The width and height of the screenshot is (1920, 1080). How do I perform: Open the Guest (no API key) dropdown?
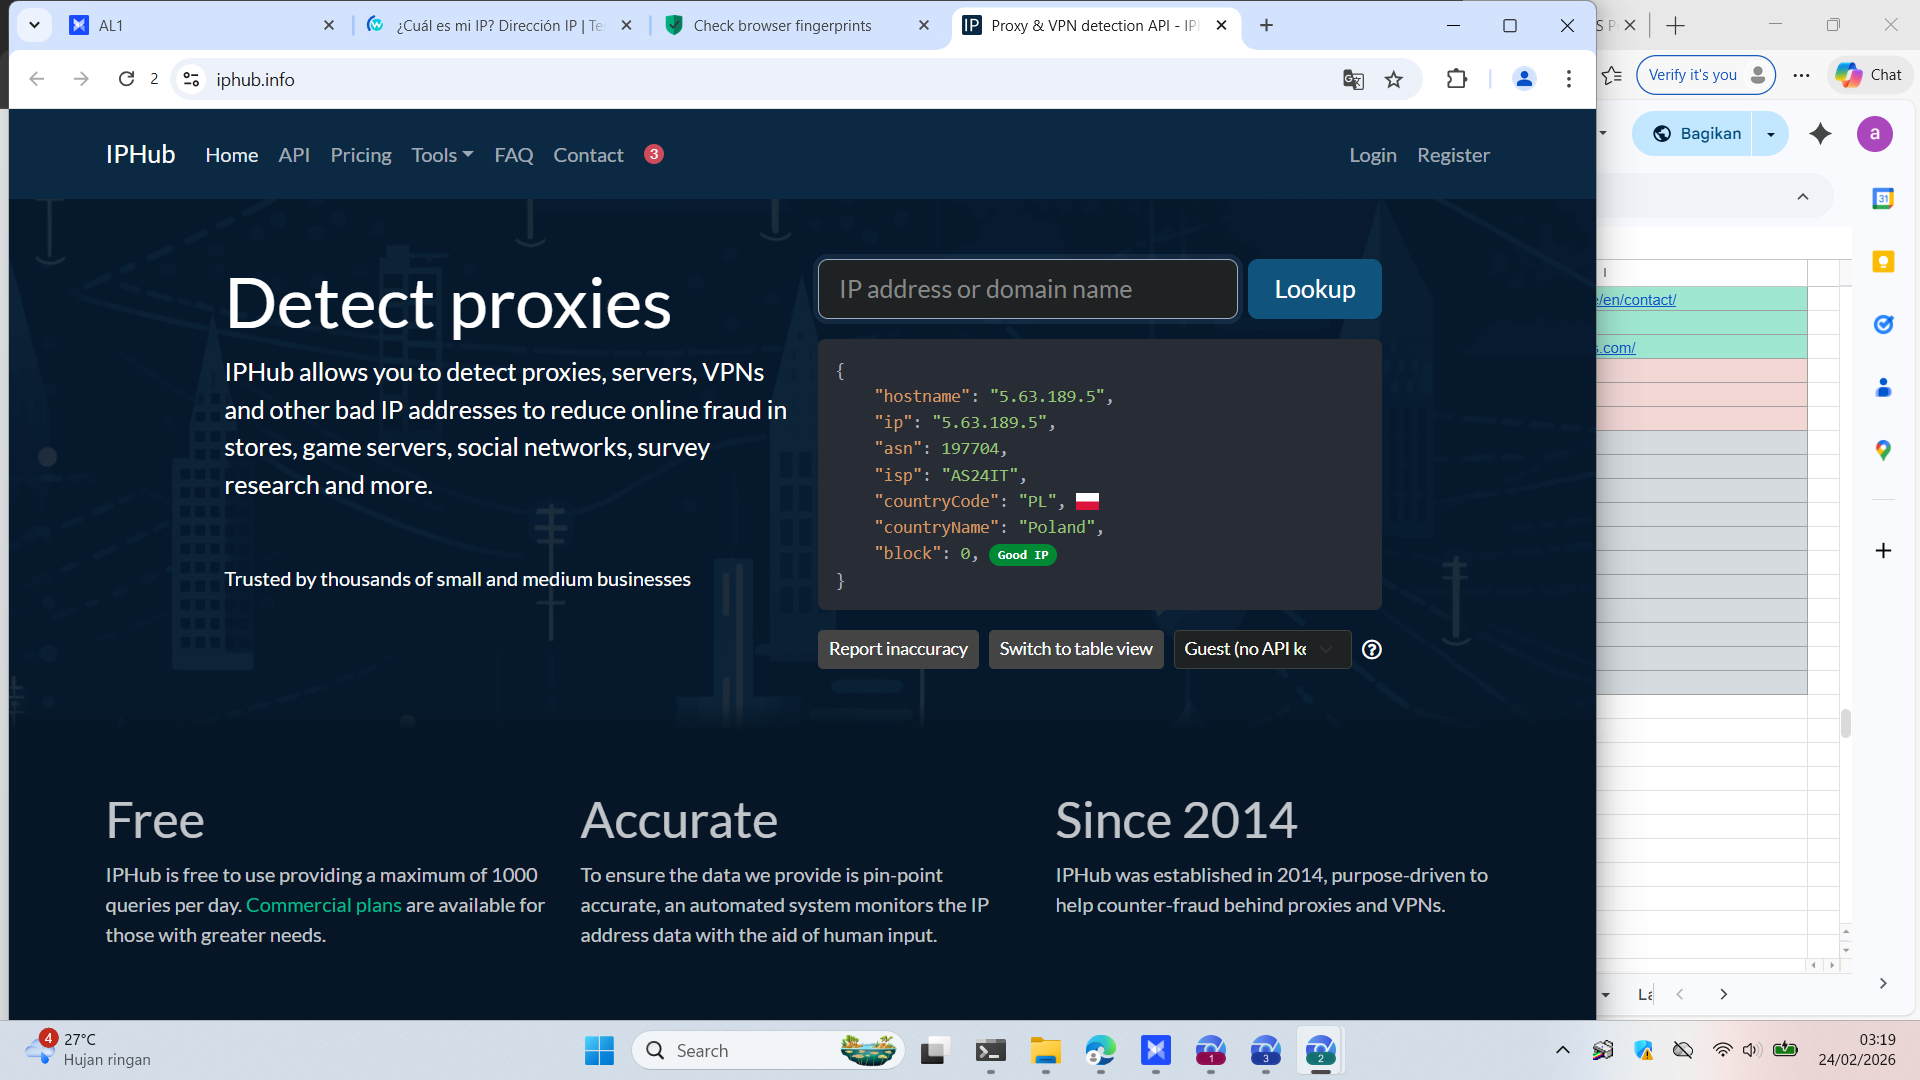[x=1261, y=650]
